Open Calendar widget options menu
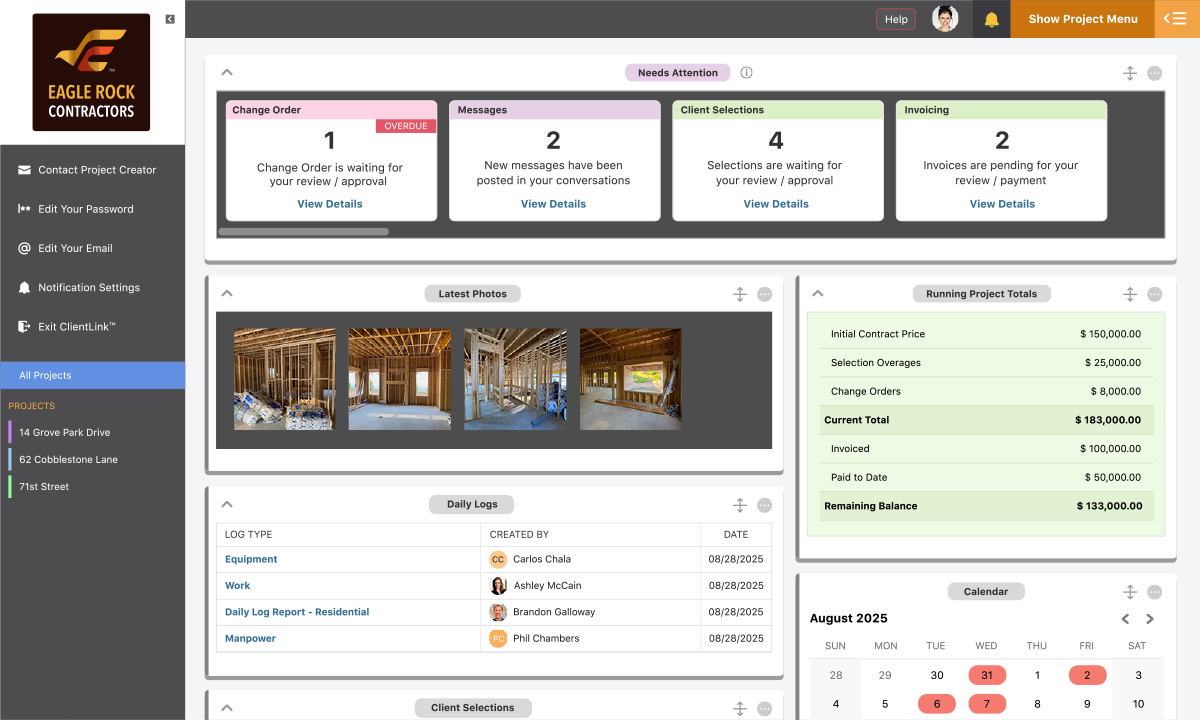Viewport: 1200px width, 720px height. click(1154, 592)
